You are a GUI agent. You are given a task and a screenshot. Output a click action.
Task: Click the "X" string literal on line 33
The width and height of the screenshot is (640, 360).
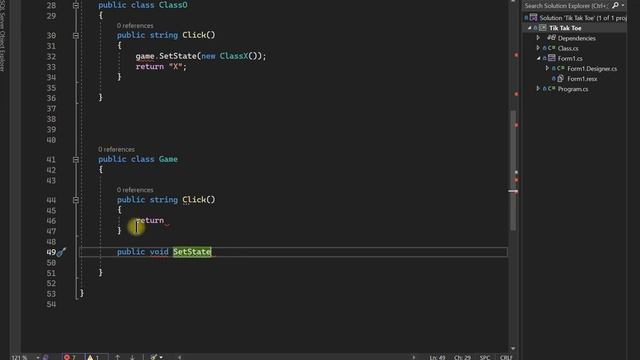pos(176,67)
